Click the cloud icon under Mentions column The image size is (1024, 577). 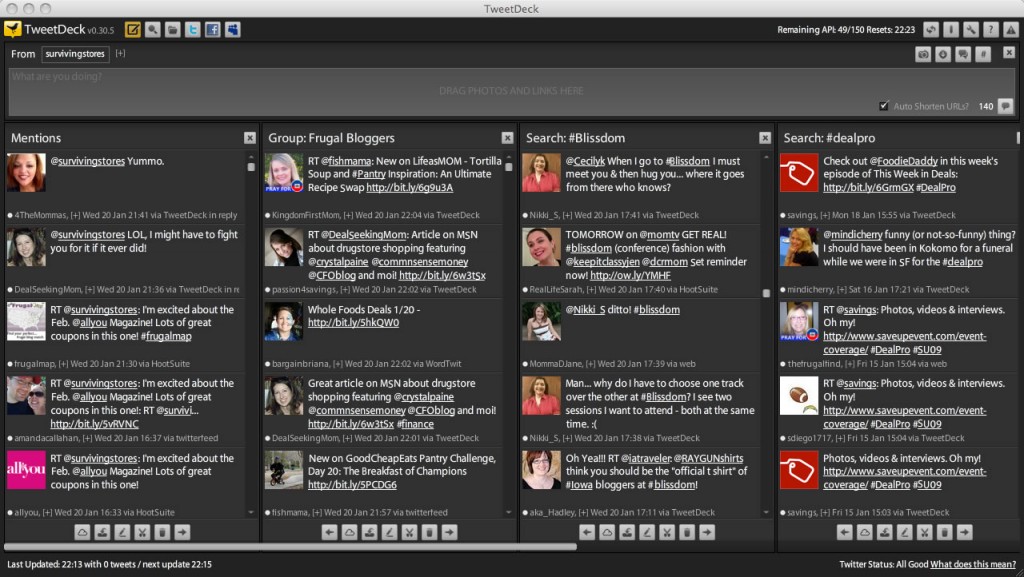pyautogui.click(x=82, y=533)
